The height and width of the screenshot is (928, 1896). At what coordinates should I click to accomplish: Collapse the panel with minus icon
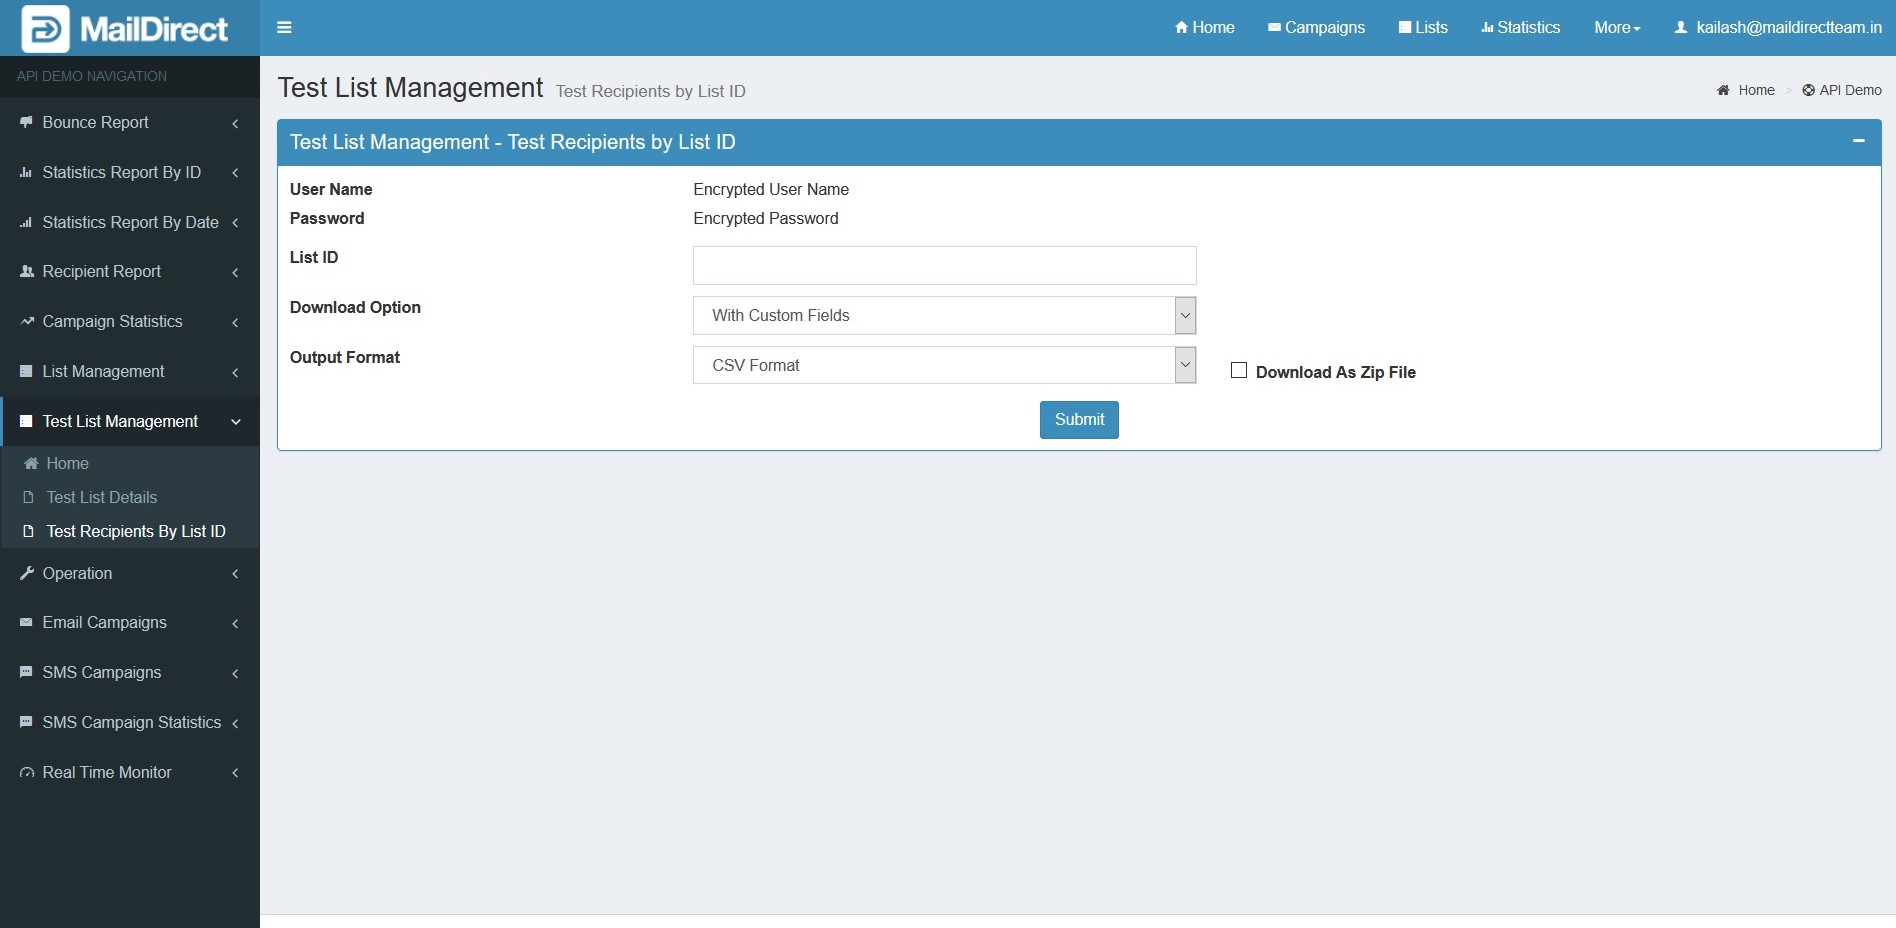pyautogui.click(x=1858, y=142)
